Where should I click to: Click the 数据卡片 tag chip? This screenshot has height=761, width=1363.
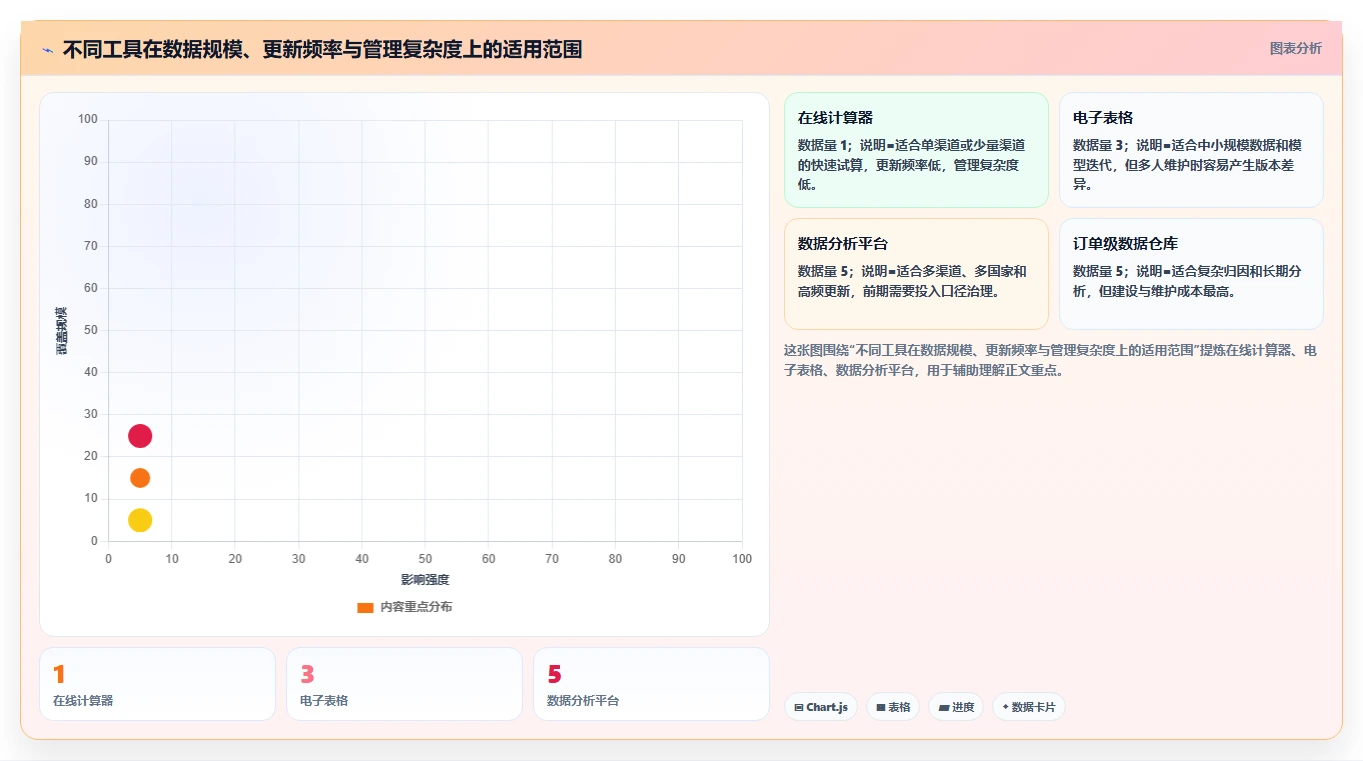click(1029, 707)
